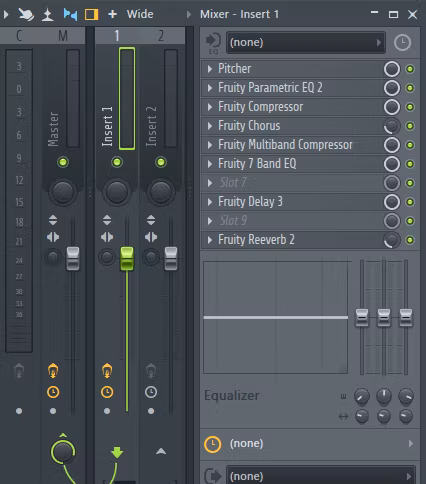Open the Fruity Multiband Compressor plugin

285,145
